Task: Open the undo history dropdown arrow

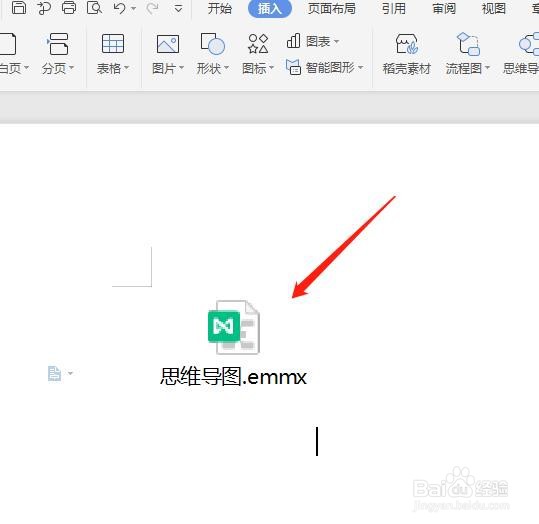Action: (x=134, y=9)
